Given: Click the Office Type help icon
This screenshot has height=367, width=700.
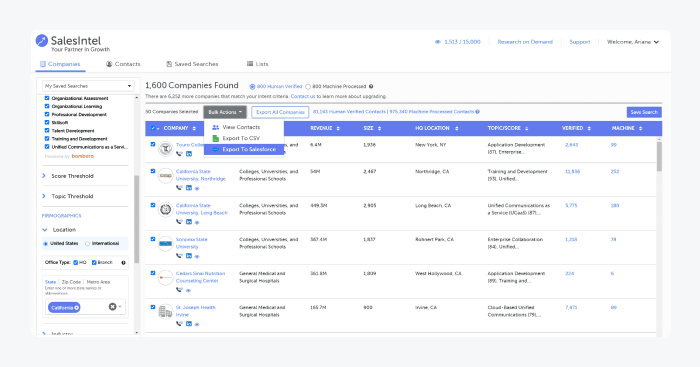Looking at the screenshot, I should pyautogui.click(x=123, y=263).
